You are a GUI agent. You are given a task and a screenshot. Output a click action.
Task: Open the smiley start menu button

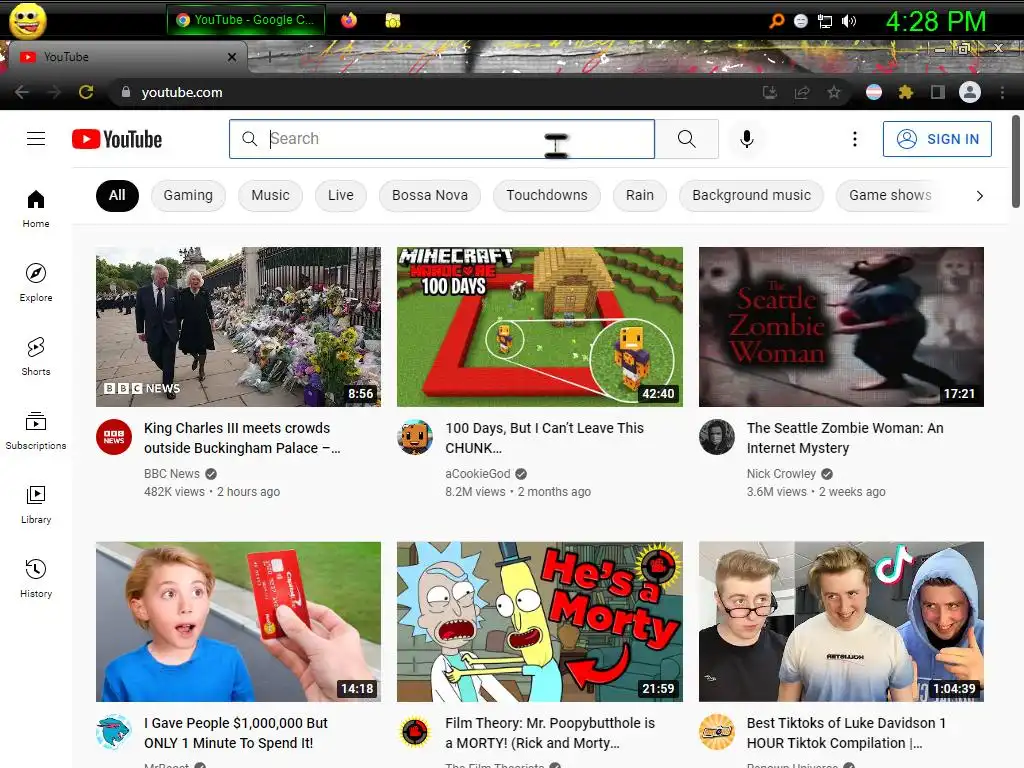28,21
